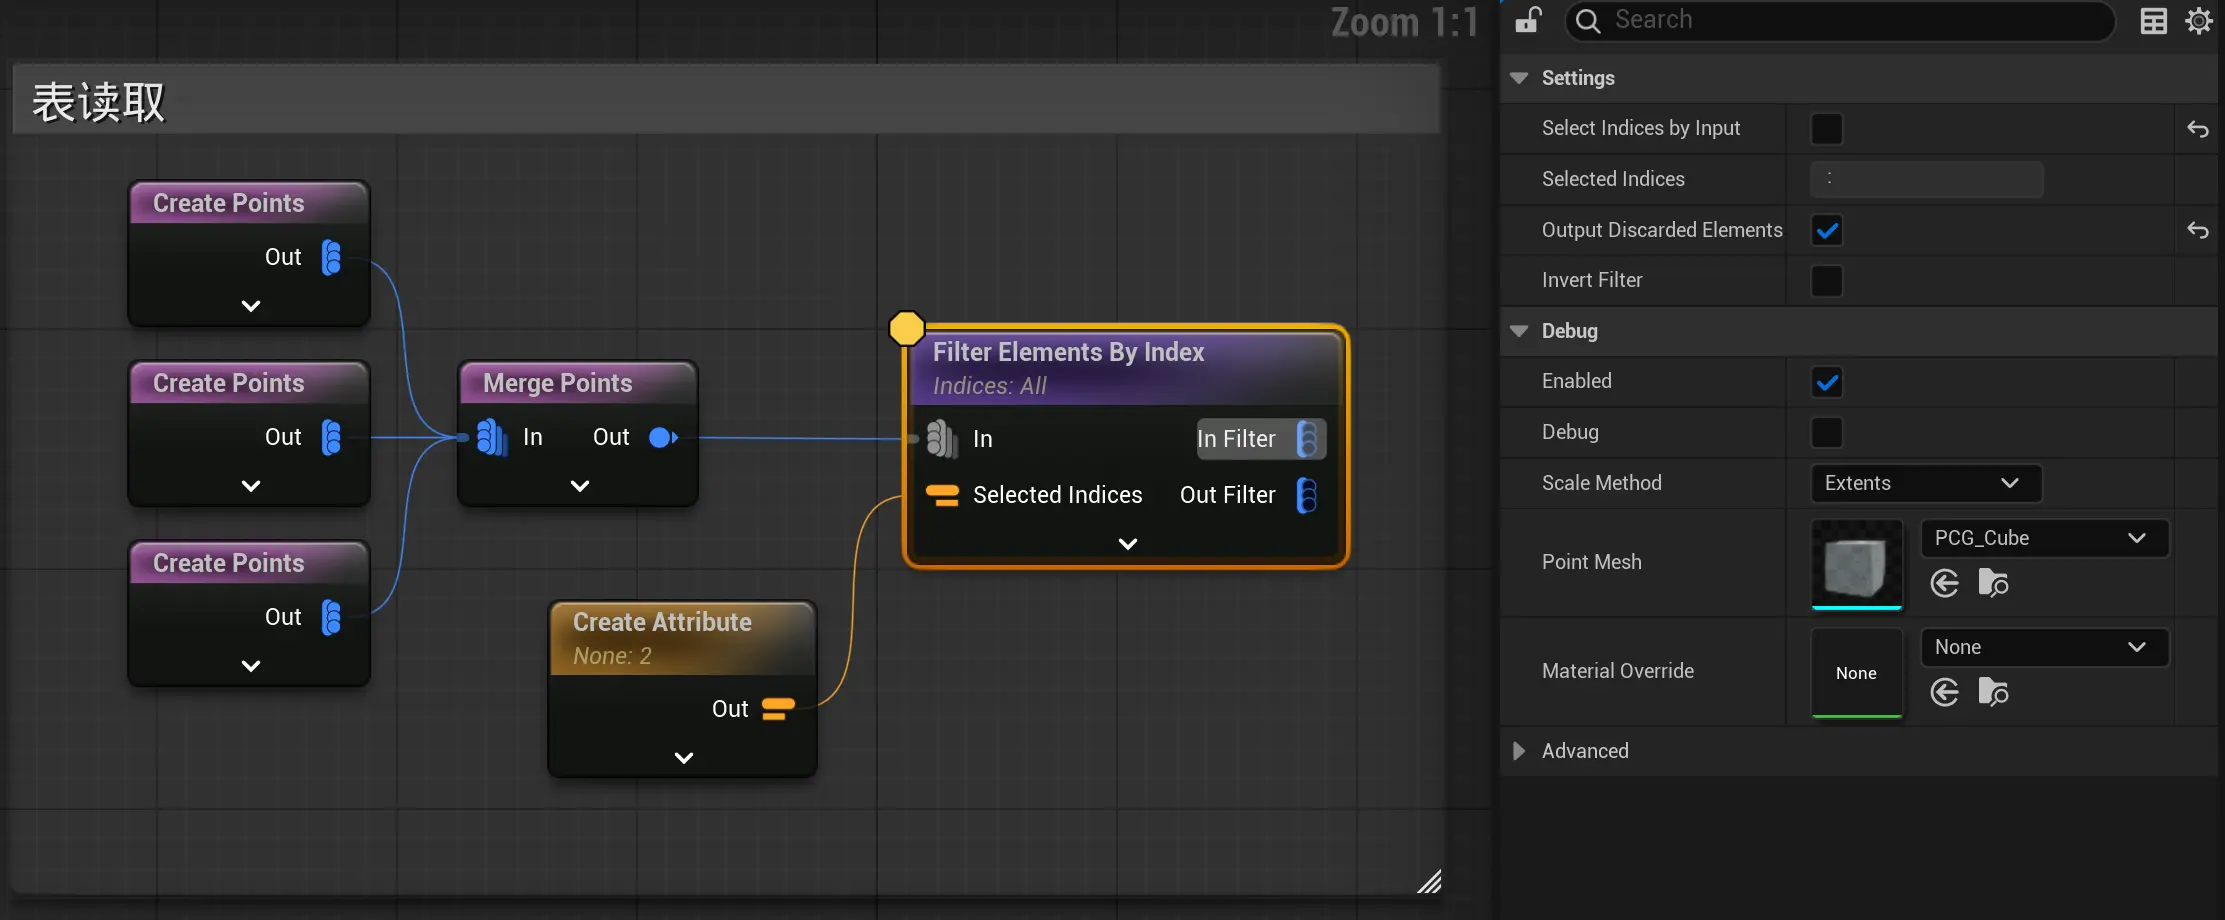Image resolution: width=2225 pixels, height=920 pixels.
Task: Browse to Point Mesh in content browser
Action: [1993, 583]
